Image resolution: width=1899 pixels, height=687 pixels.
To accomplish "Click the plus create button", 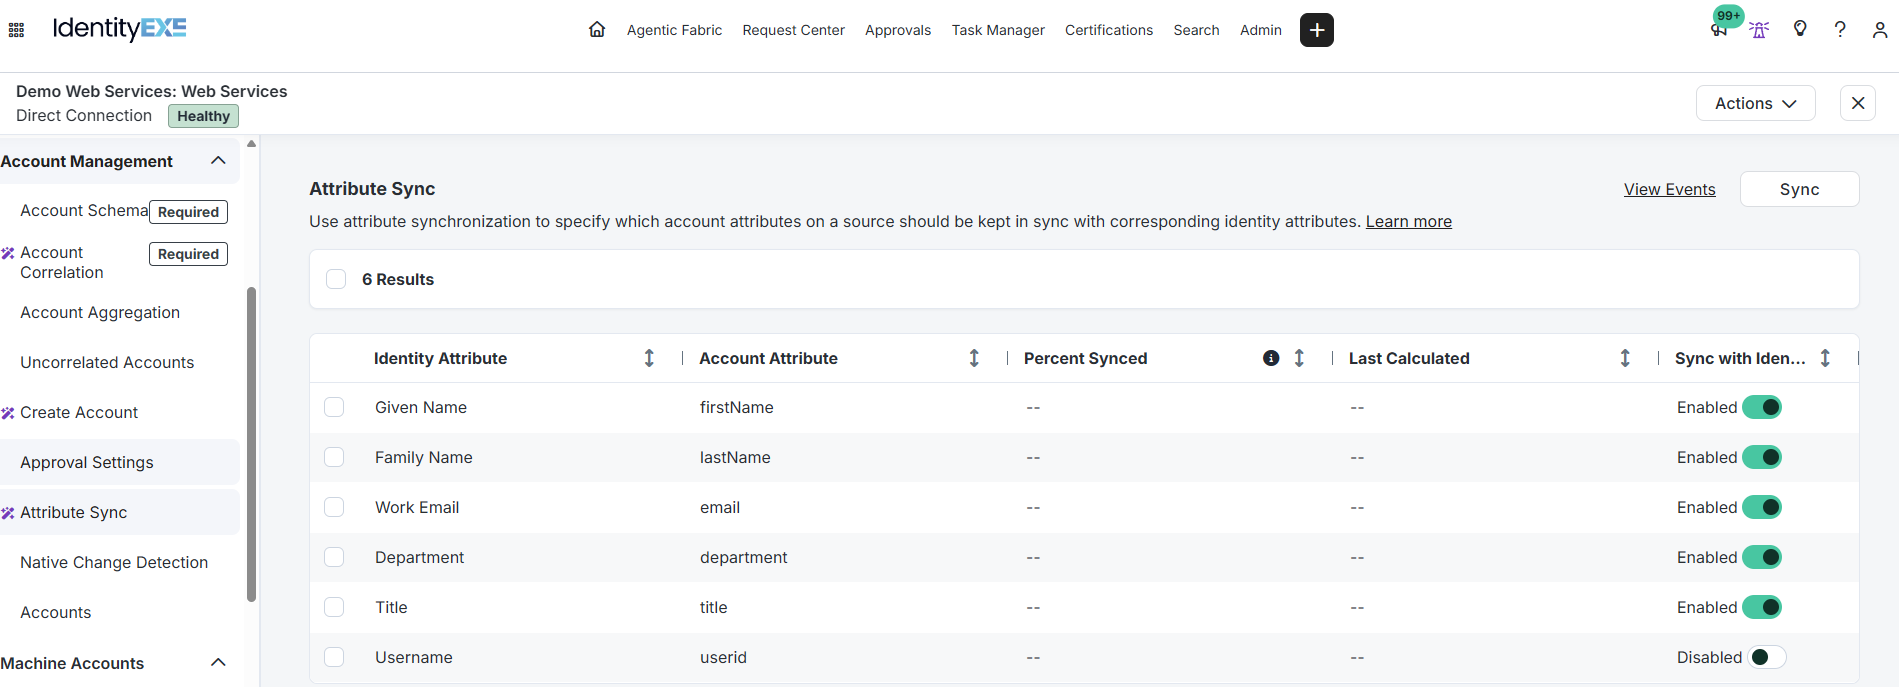I will [1317, 30].
